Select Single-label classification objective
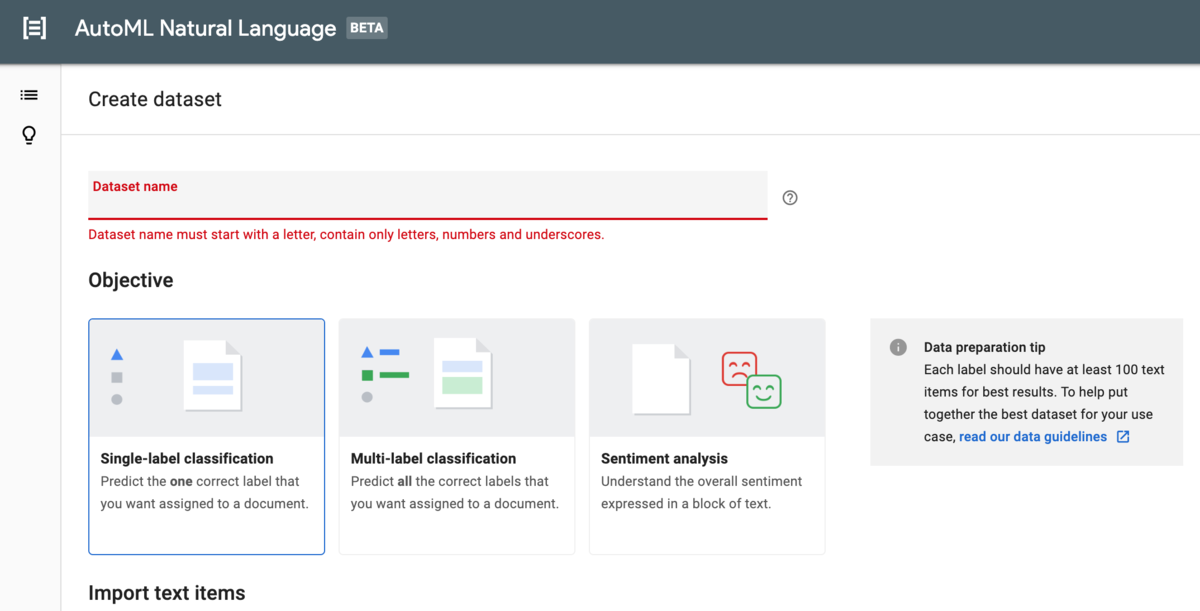 (187, 459)
